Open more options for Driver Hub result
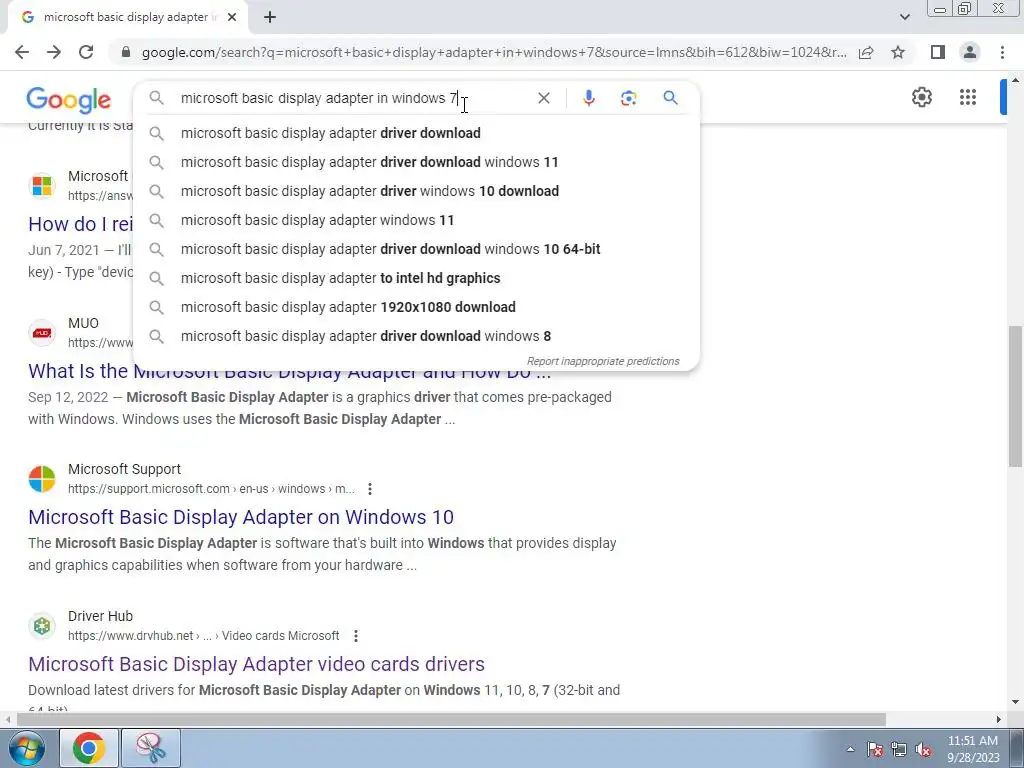Viewport: 1024px width, 768px height. pos(355,636)
